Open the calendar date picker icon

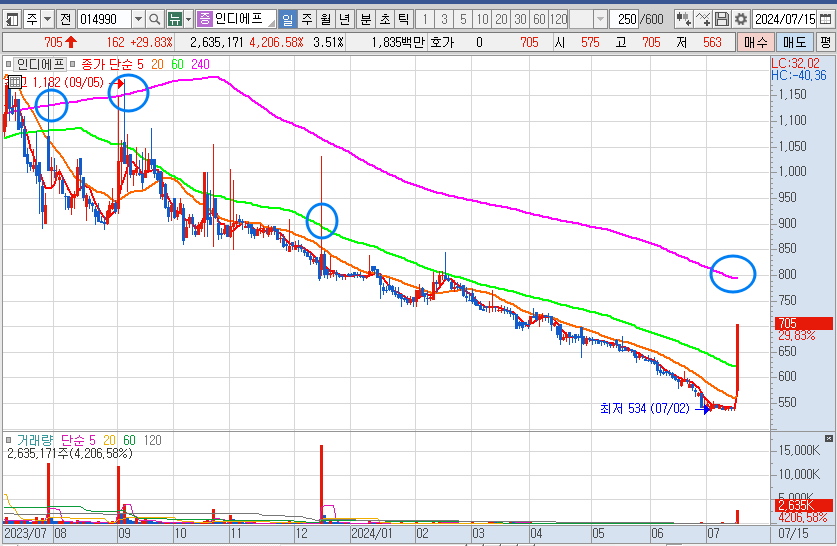click(825, 20)
